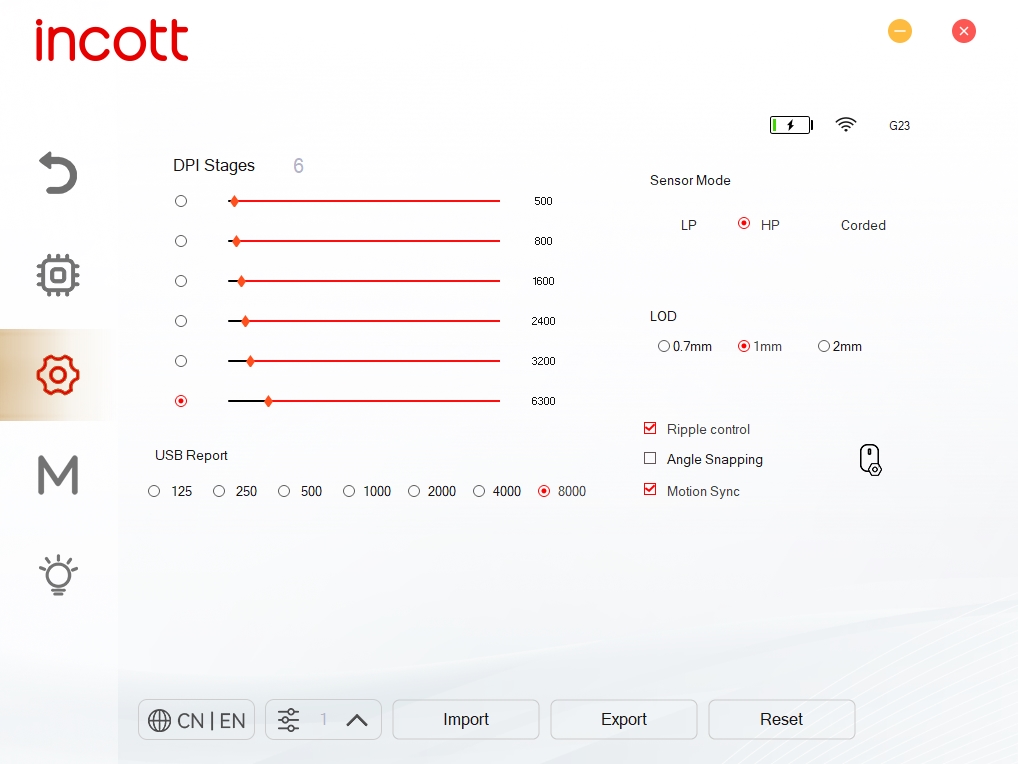Screen dimensions: 1018x764
Task: Click the CN | EN language switcher
Action: 196,719
